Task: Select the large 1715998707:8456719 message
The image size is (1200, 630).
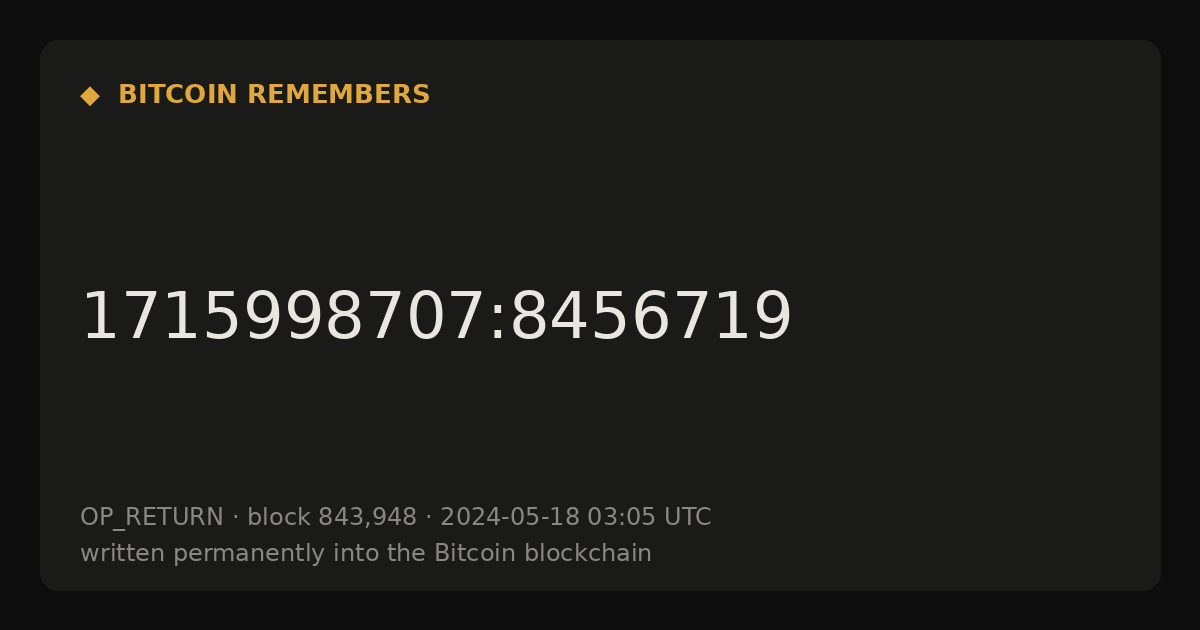Action: pos(436,318)
